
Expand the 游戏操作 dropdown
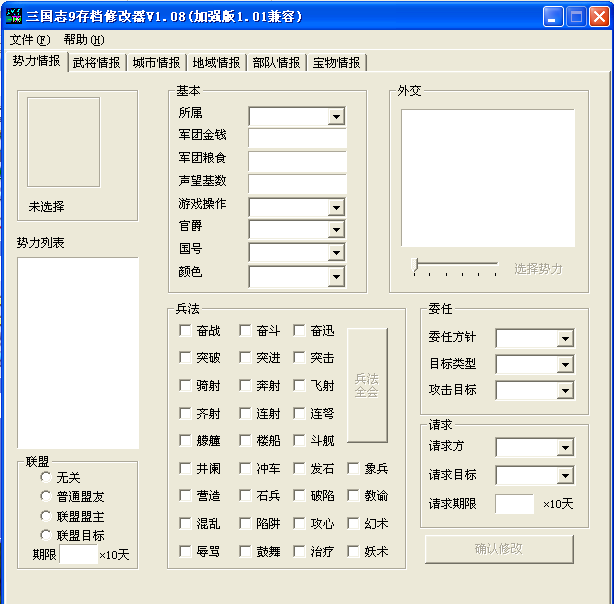(336, 208)
